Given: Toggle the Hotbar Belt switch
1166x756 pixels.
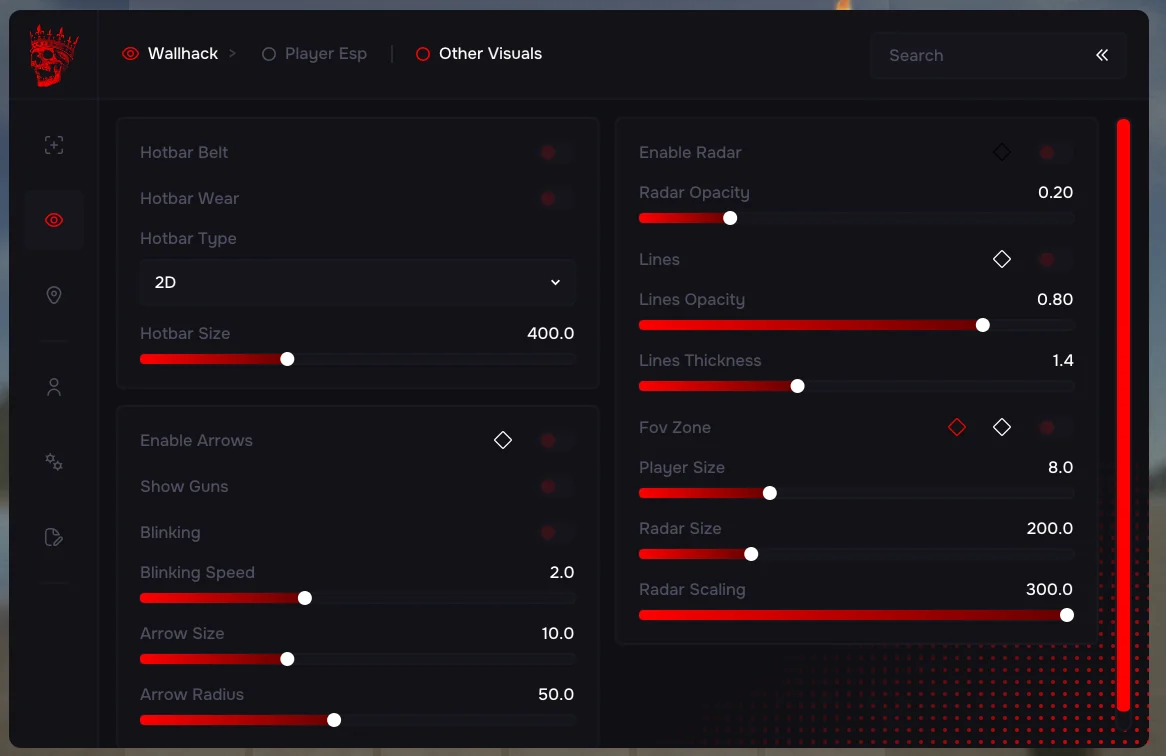Looking at the screenshot, I should click(x=557, y=152).
